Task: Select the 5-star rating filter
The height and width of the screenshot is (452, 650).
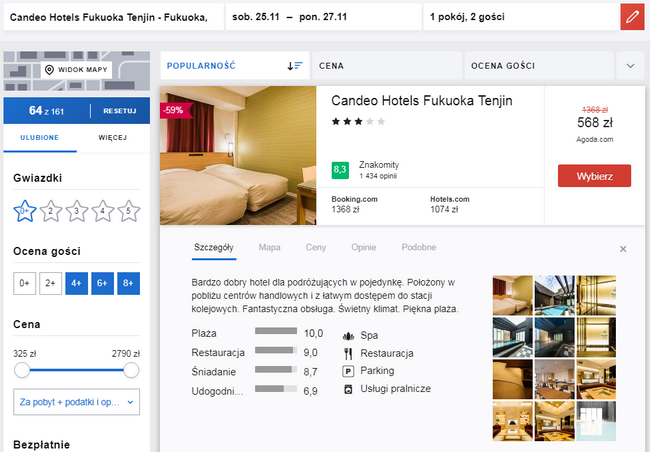Action: (x=128, y=211)
